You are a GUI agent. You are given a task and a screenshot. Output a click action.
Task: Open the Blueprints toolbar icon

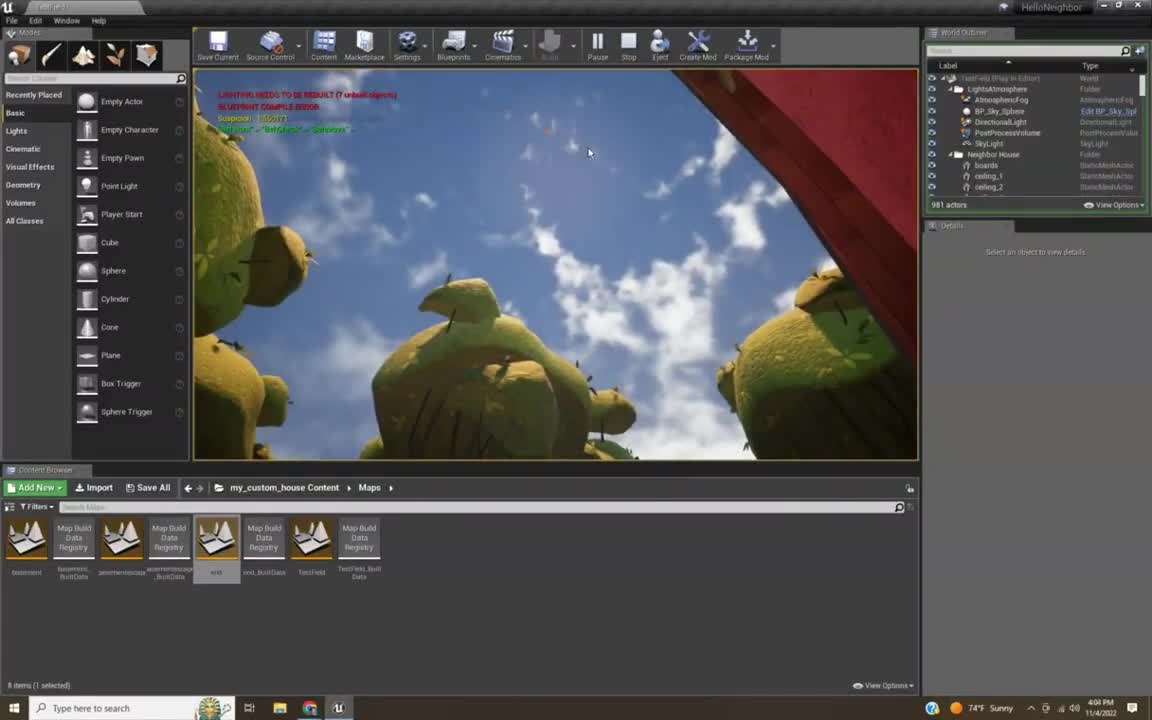click(x=453, y=45)
